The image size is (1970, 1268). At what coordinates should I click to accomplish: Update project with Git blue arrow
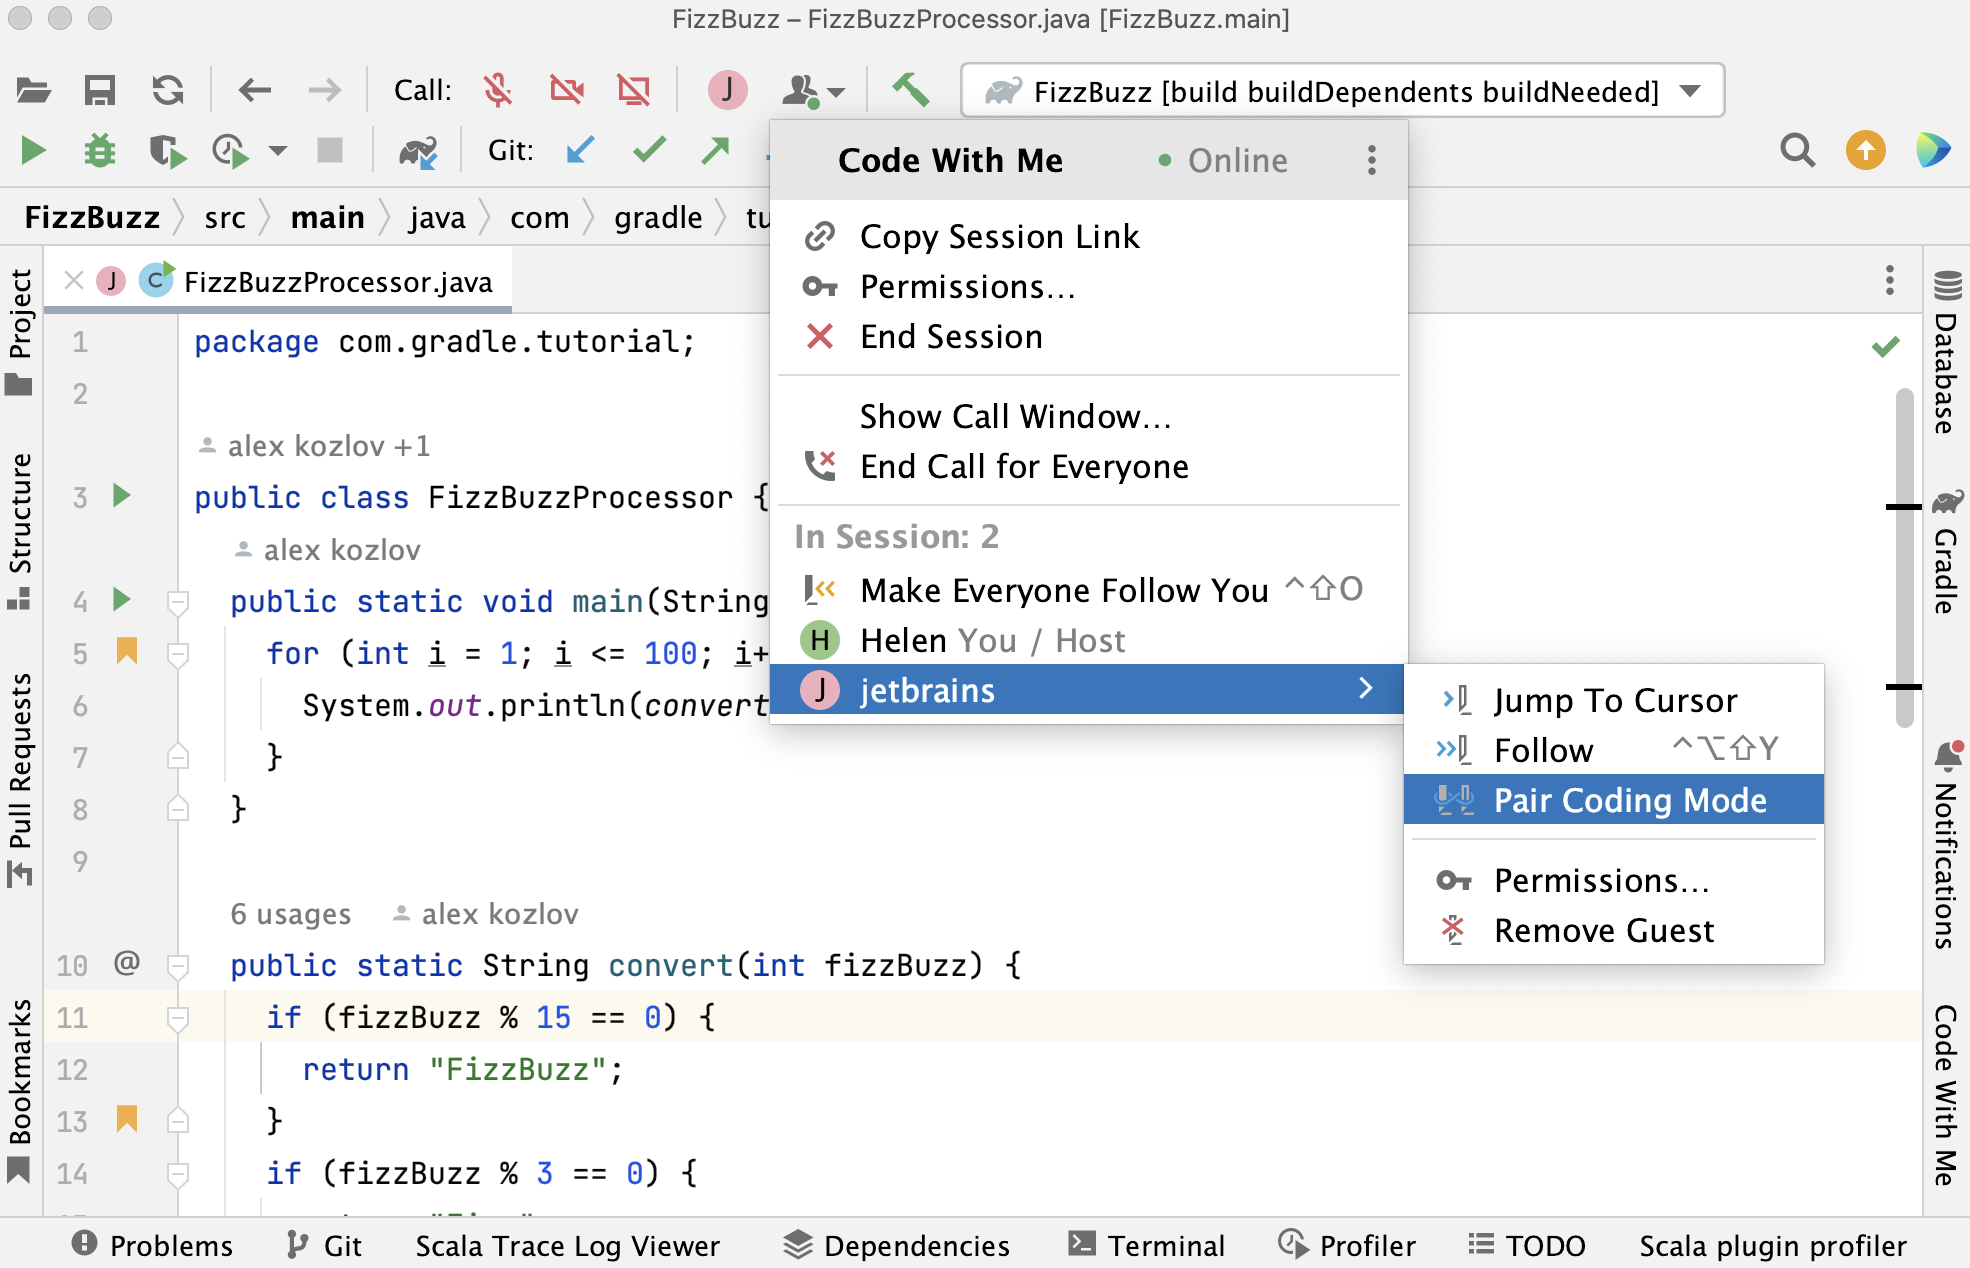(580, 151)
